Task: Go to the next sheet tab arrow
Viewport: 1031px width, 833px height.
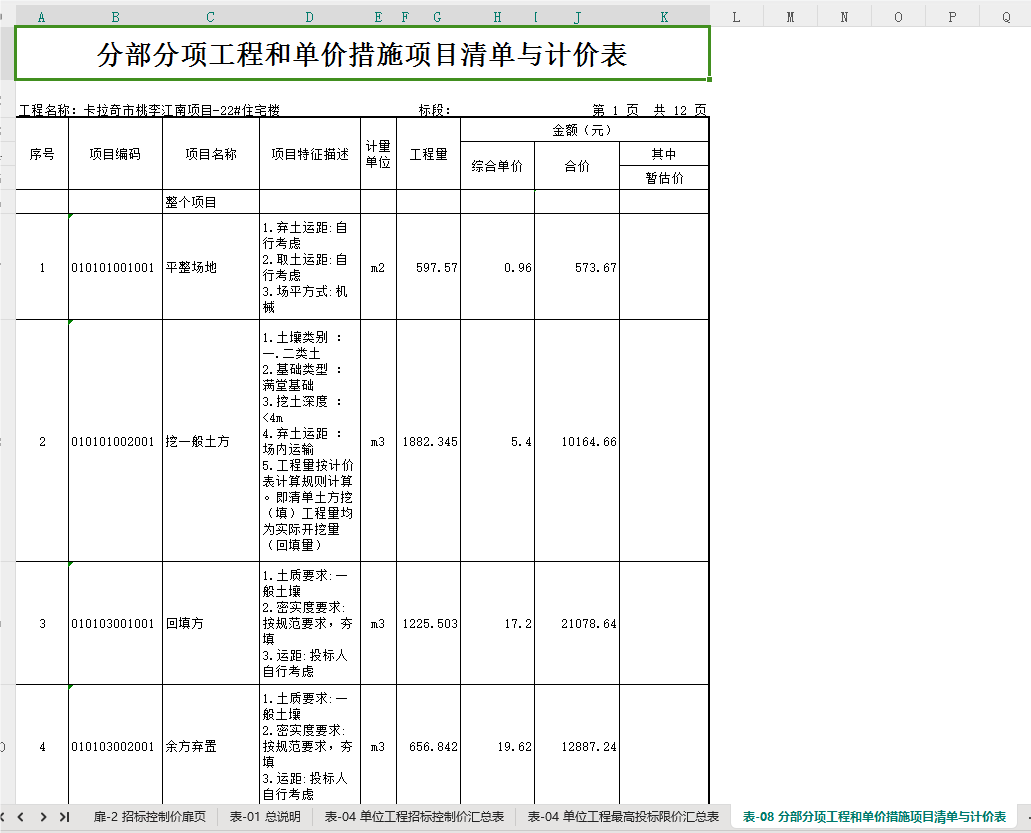Action: pyautogui.click(x=43, y=817)
